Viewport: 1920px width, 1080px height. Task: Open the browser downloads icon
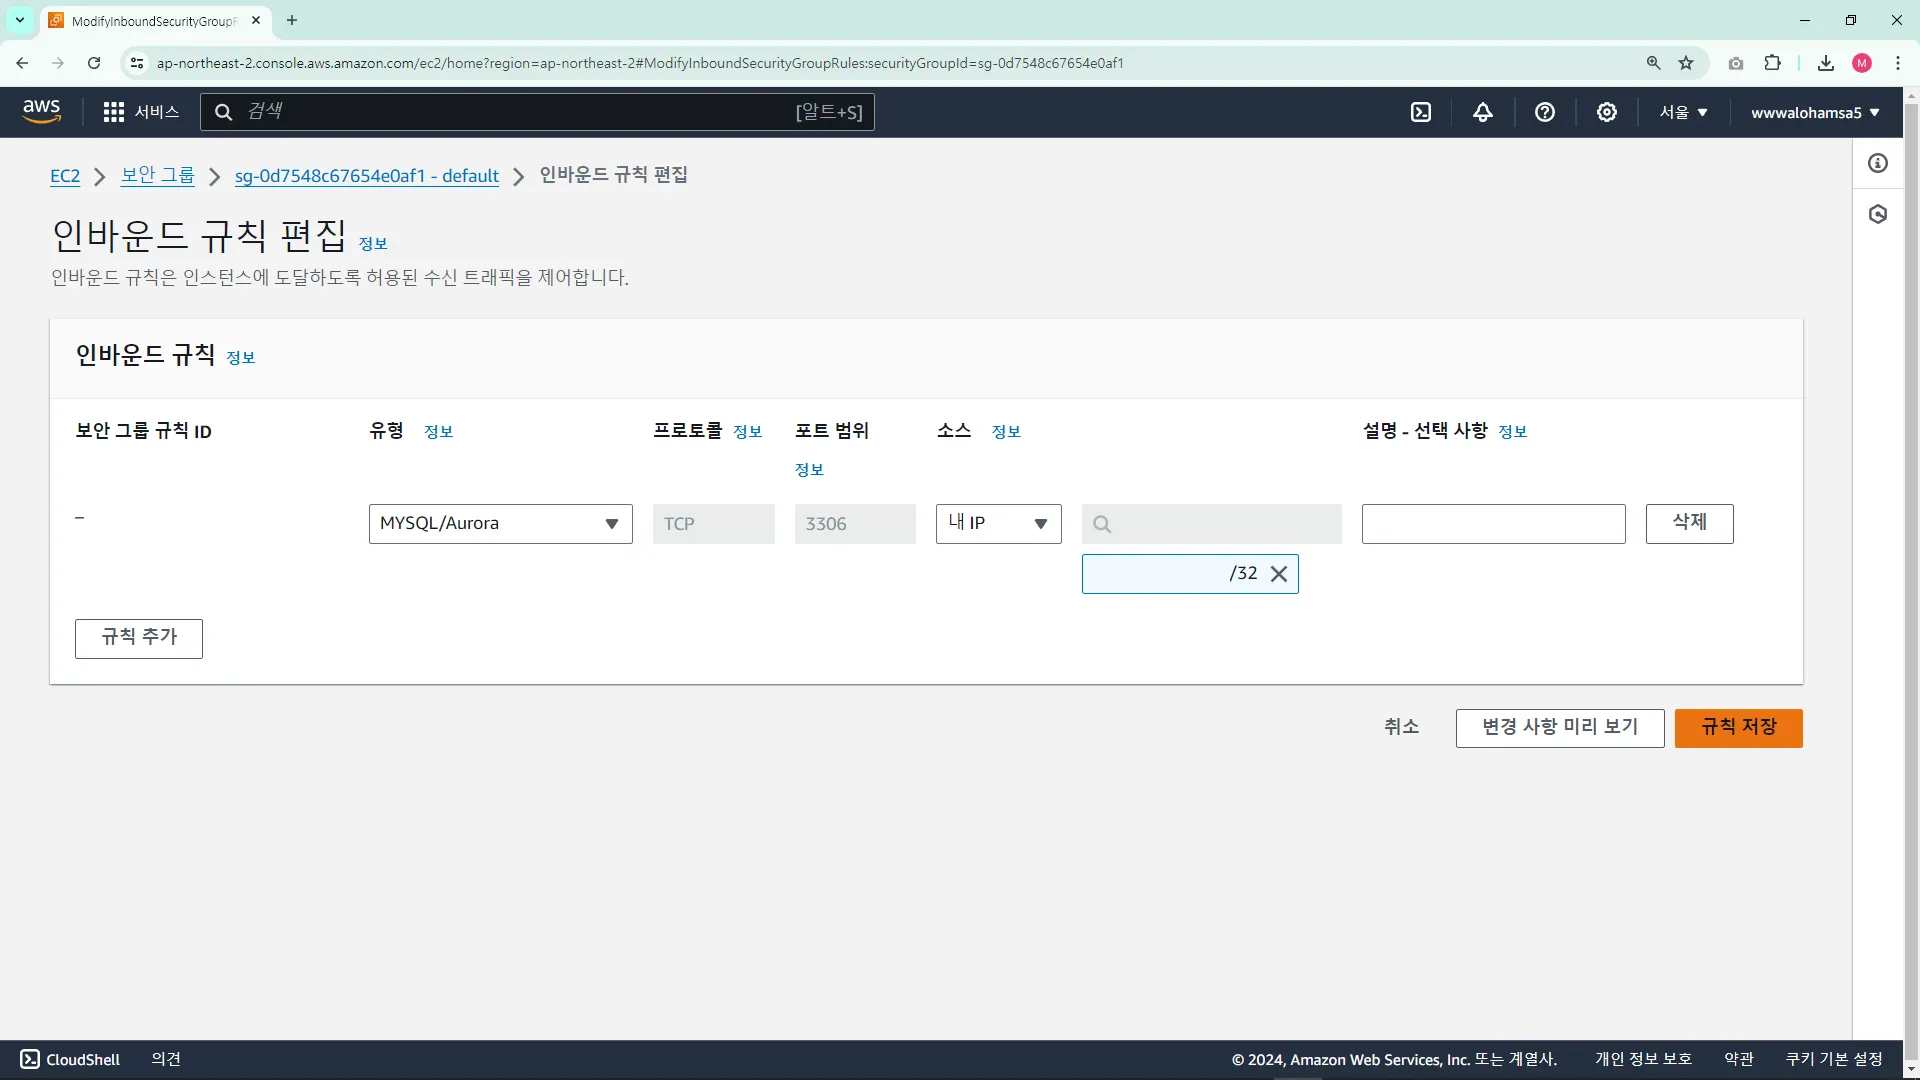pyautogui.click(x=1826, y=63)
